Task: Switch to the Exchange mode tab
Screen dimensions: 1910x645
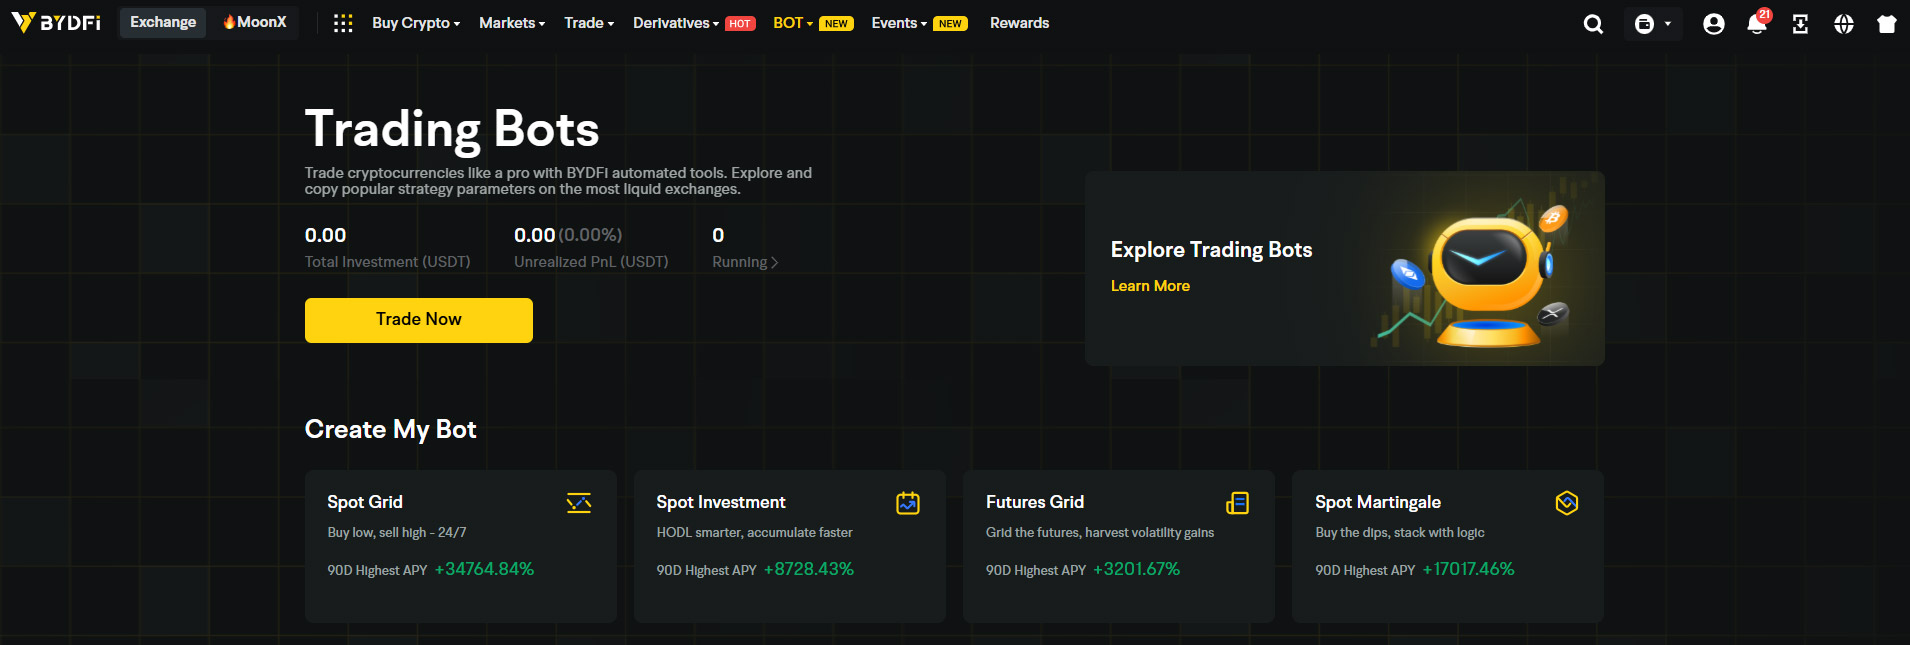Action: pos(163,22)
